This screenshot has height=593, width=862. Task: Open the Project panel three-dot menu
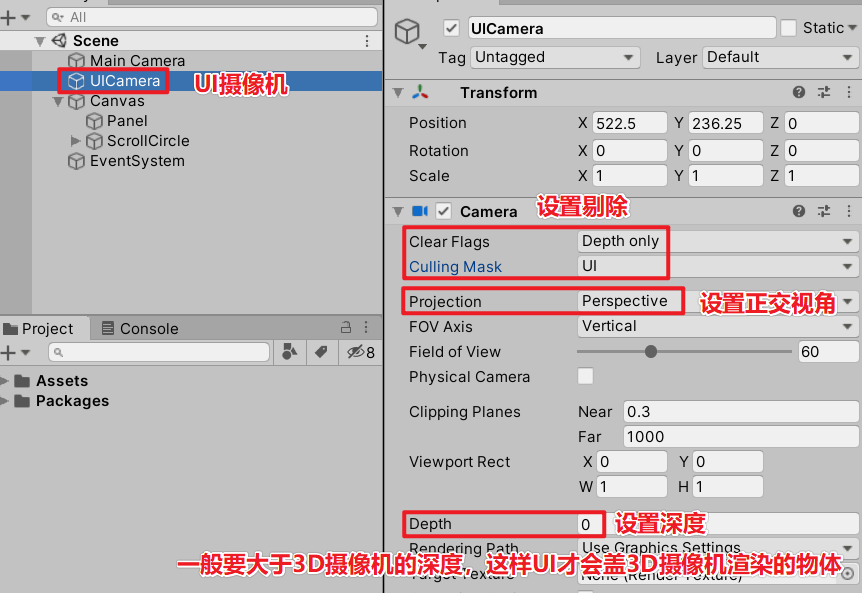point(366,328)
